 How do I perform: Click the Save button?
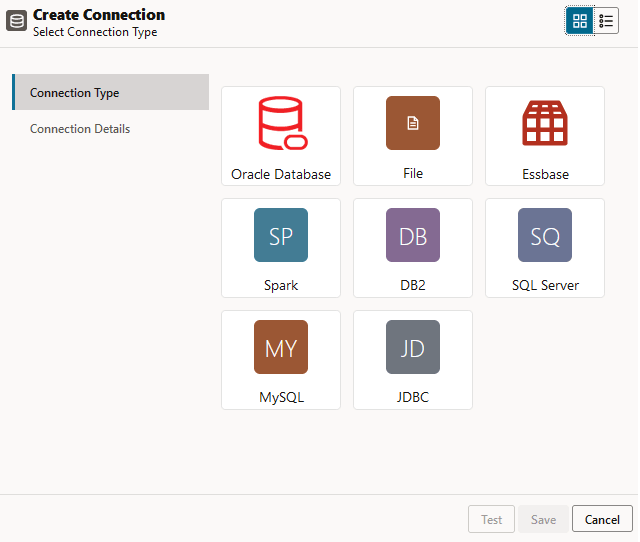(x=543, y=519)
